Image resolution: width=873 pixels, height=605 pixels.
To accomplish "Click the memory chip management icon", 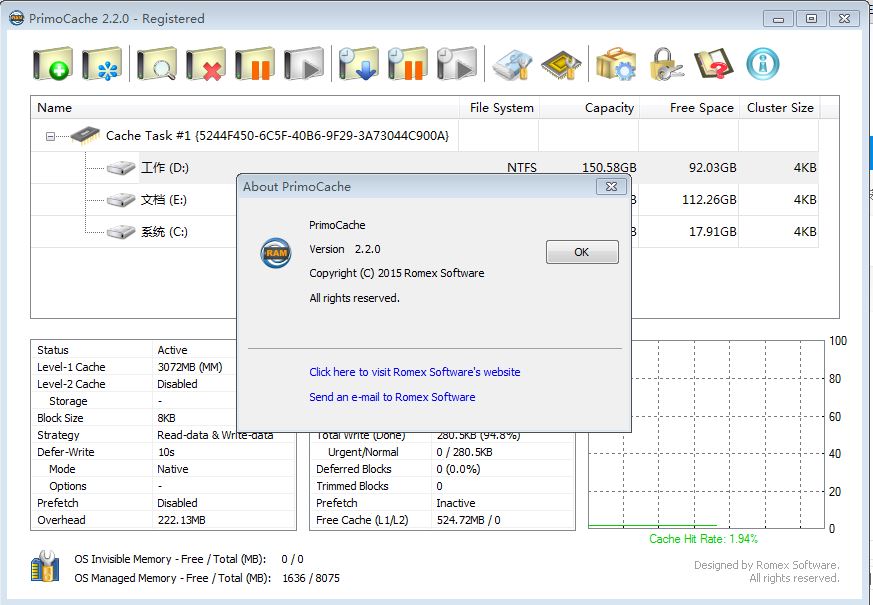I will [562, 64].
